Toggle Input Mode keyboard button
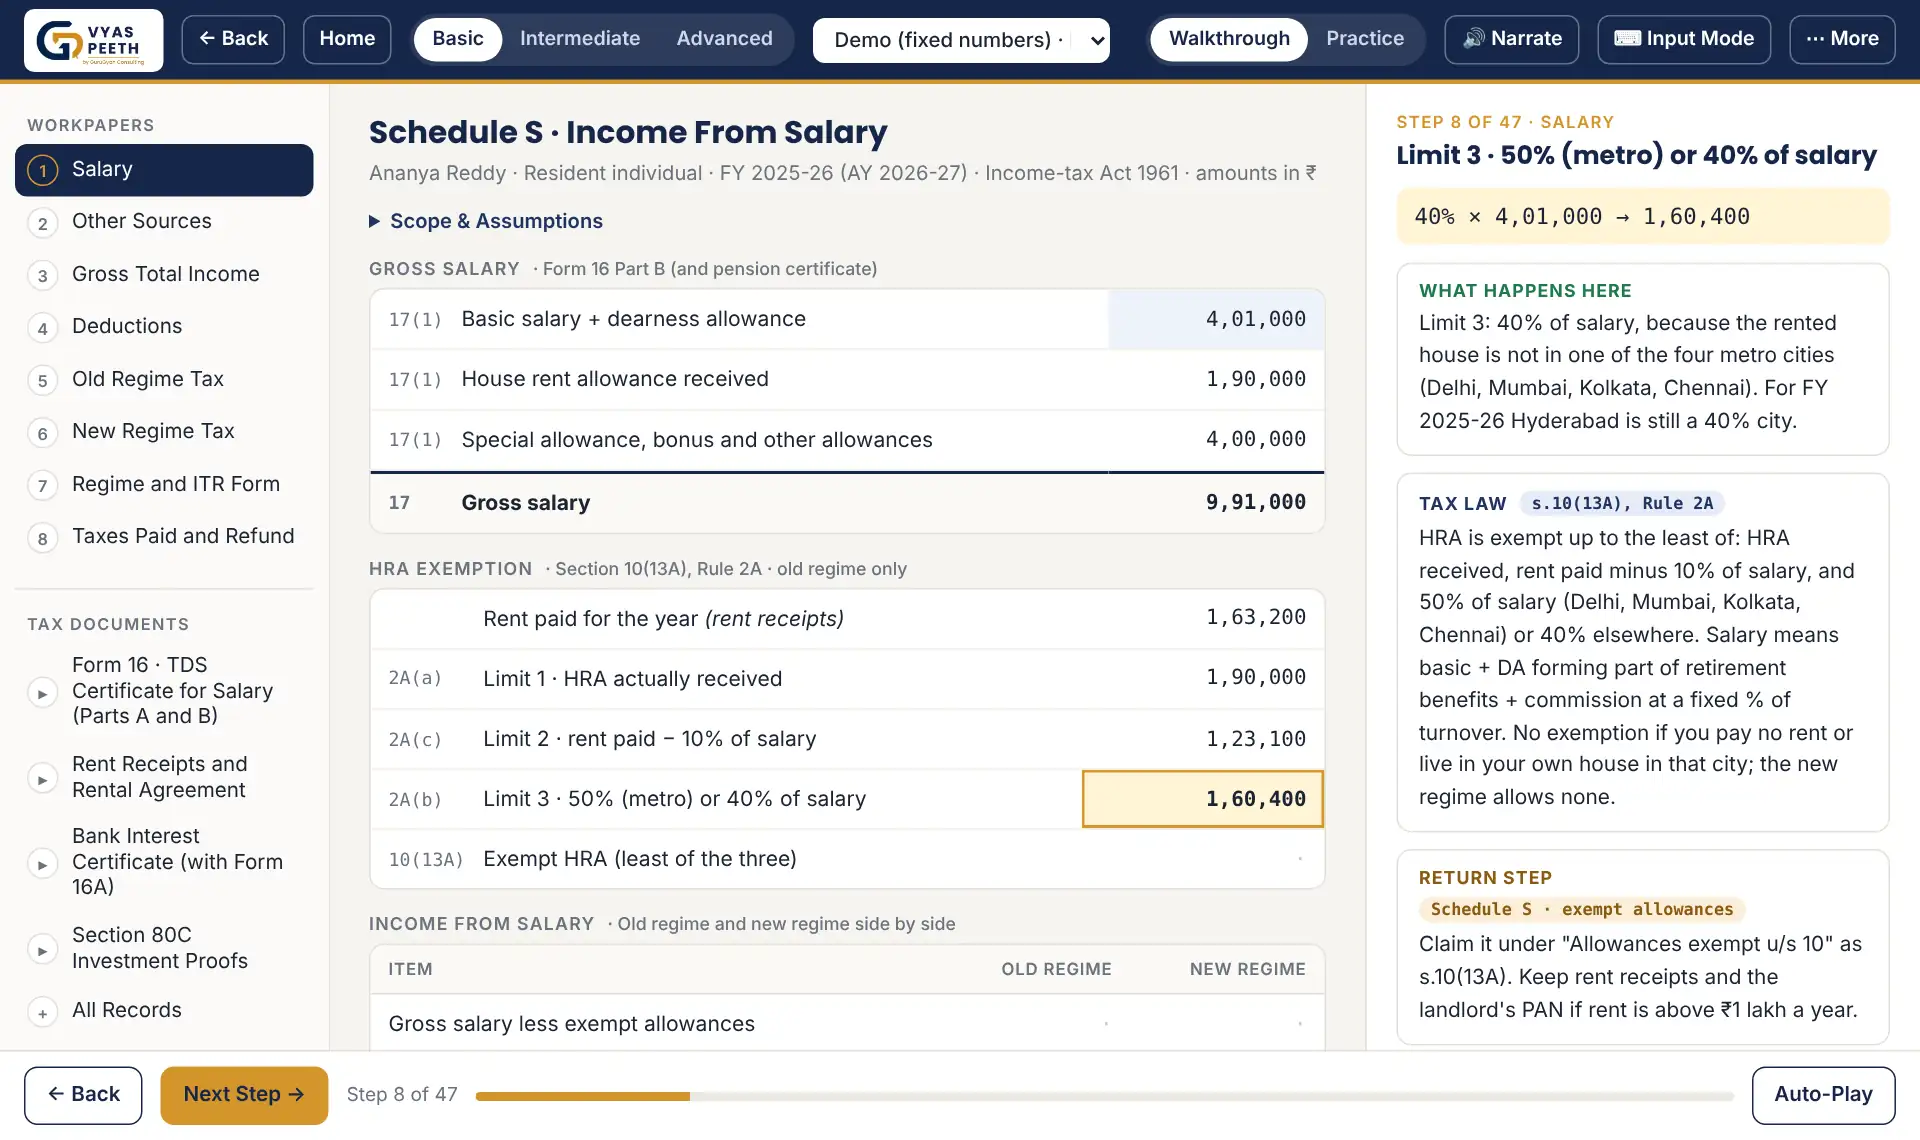The height and width of the screenshot is (1140, 1920). click(1684, 39)
